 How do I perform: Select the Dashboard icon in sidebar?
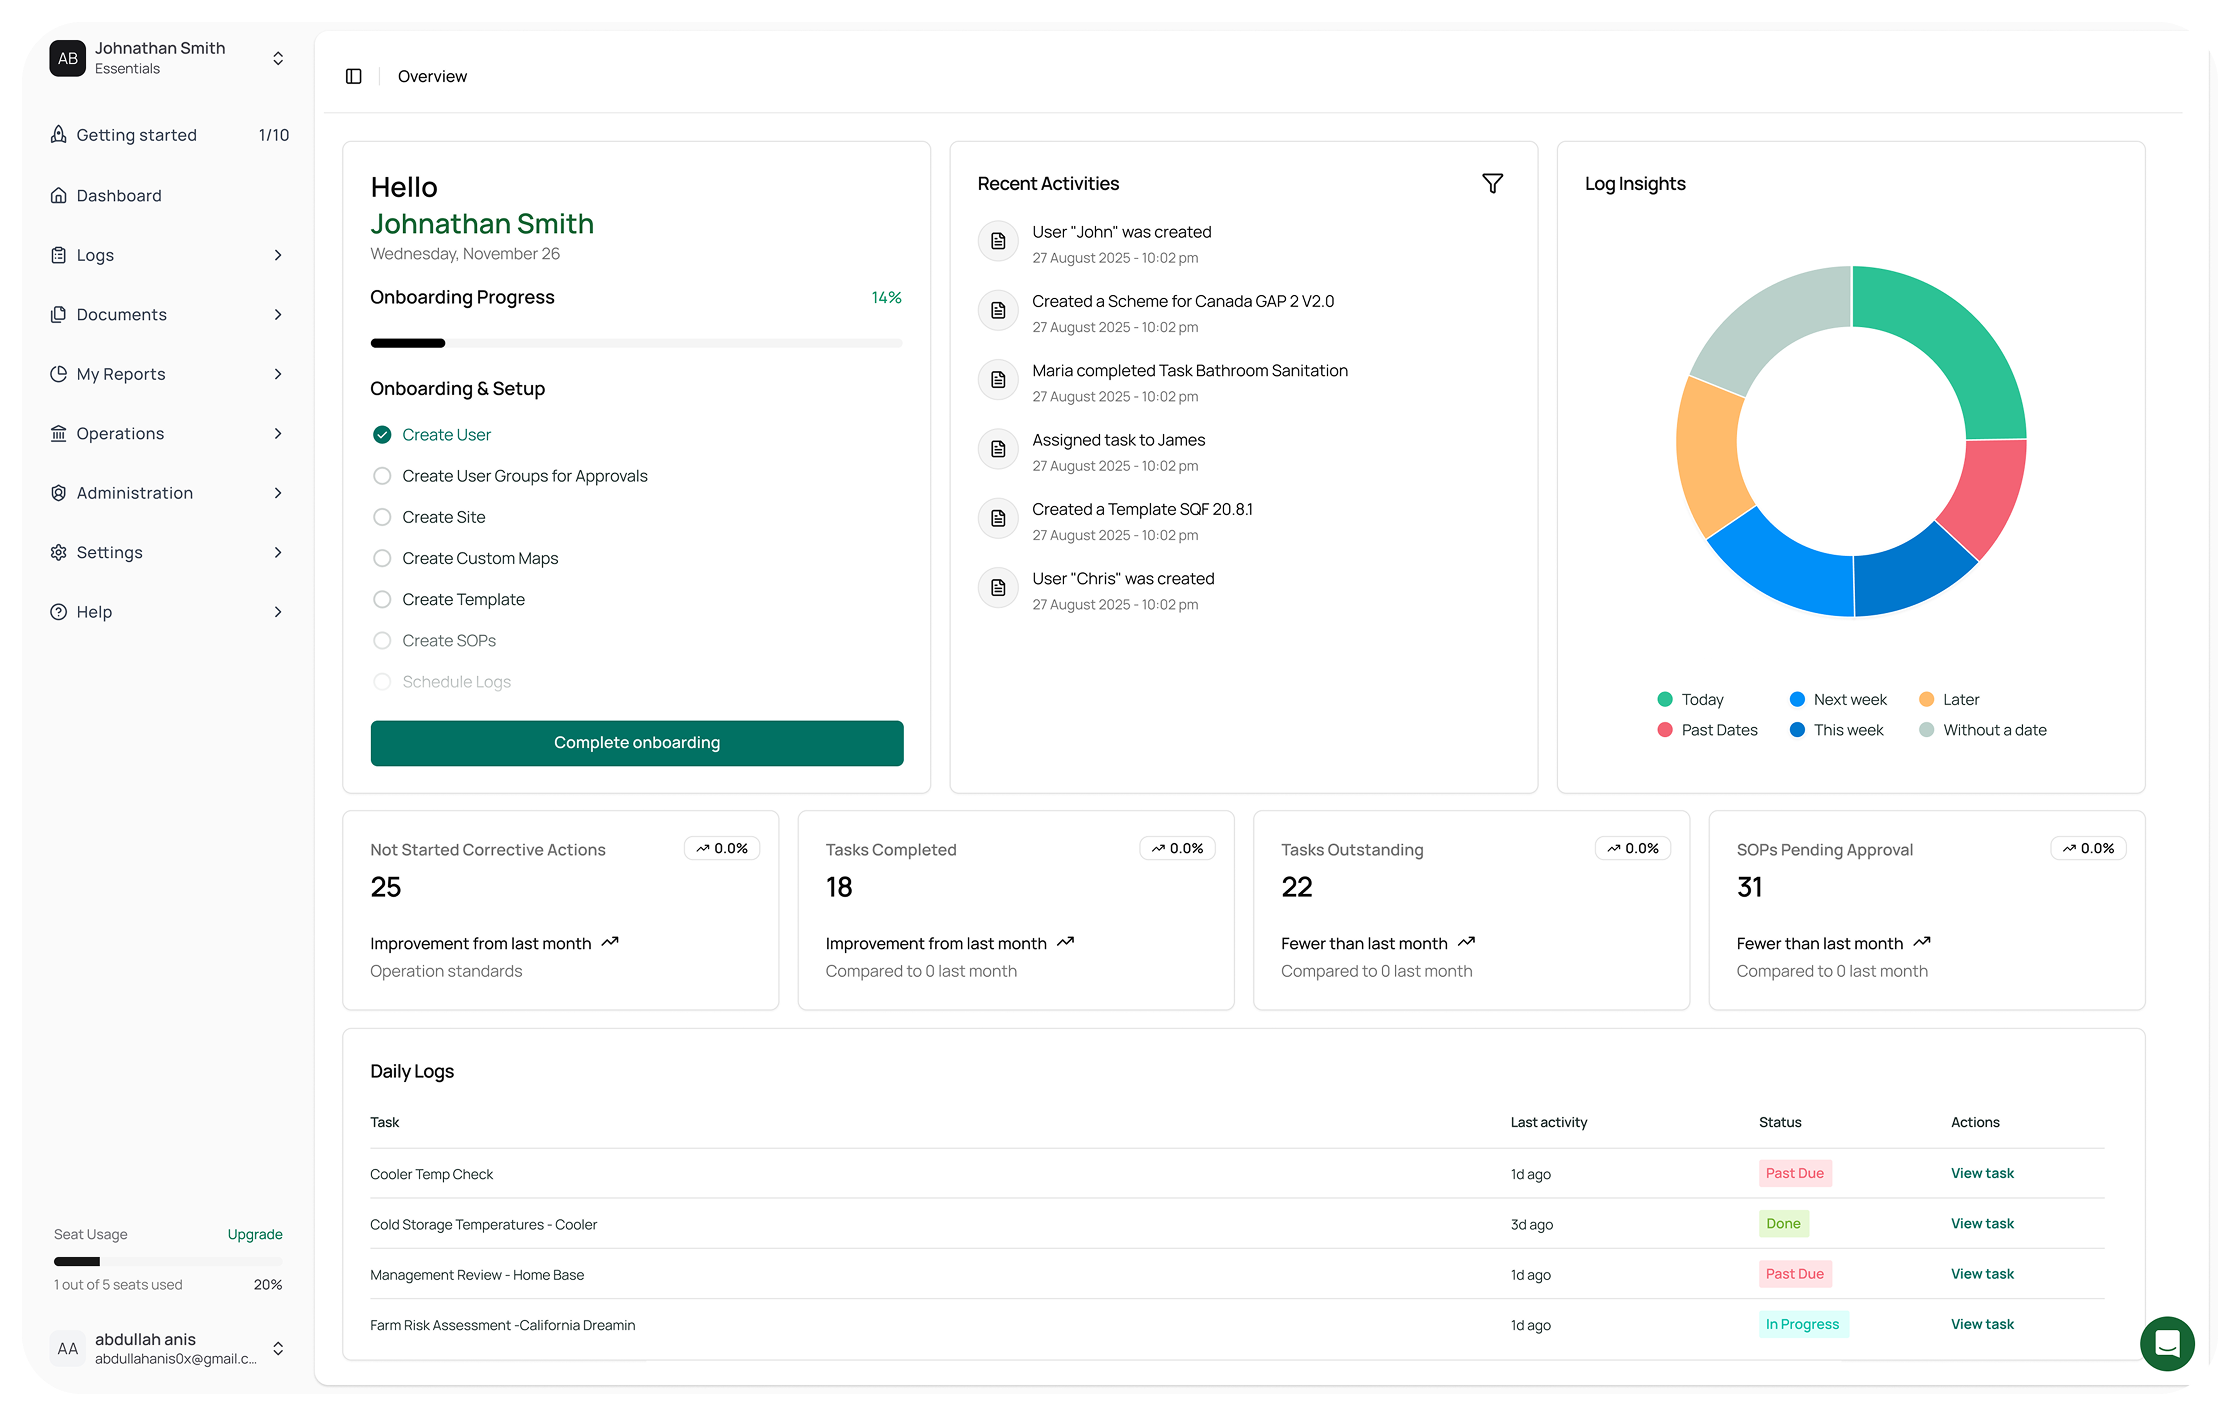click(x=59, y=195)
